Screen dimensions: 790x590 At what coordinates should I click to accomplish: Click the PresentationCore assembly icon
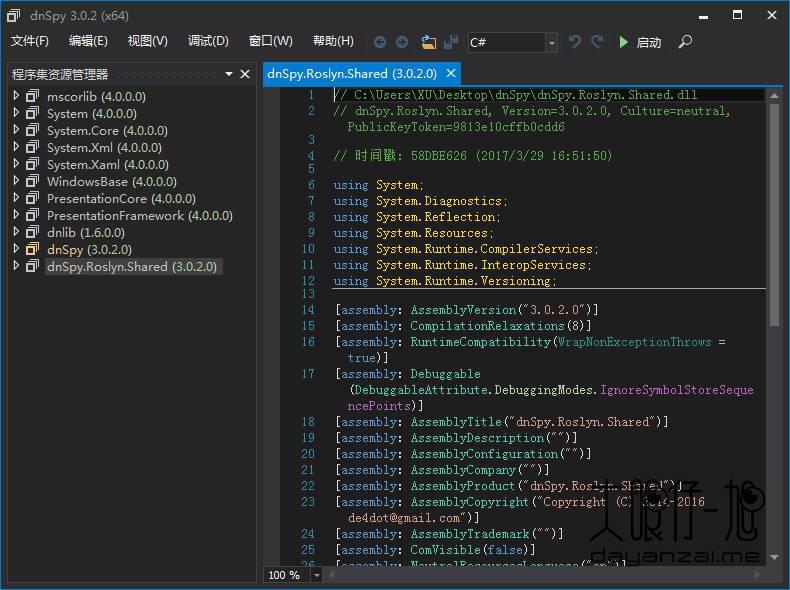click(x=32, y=198)
